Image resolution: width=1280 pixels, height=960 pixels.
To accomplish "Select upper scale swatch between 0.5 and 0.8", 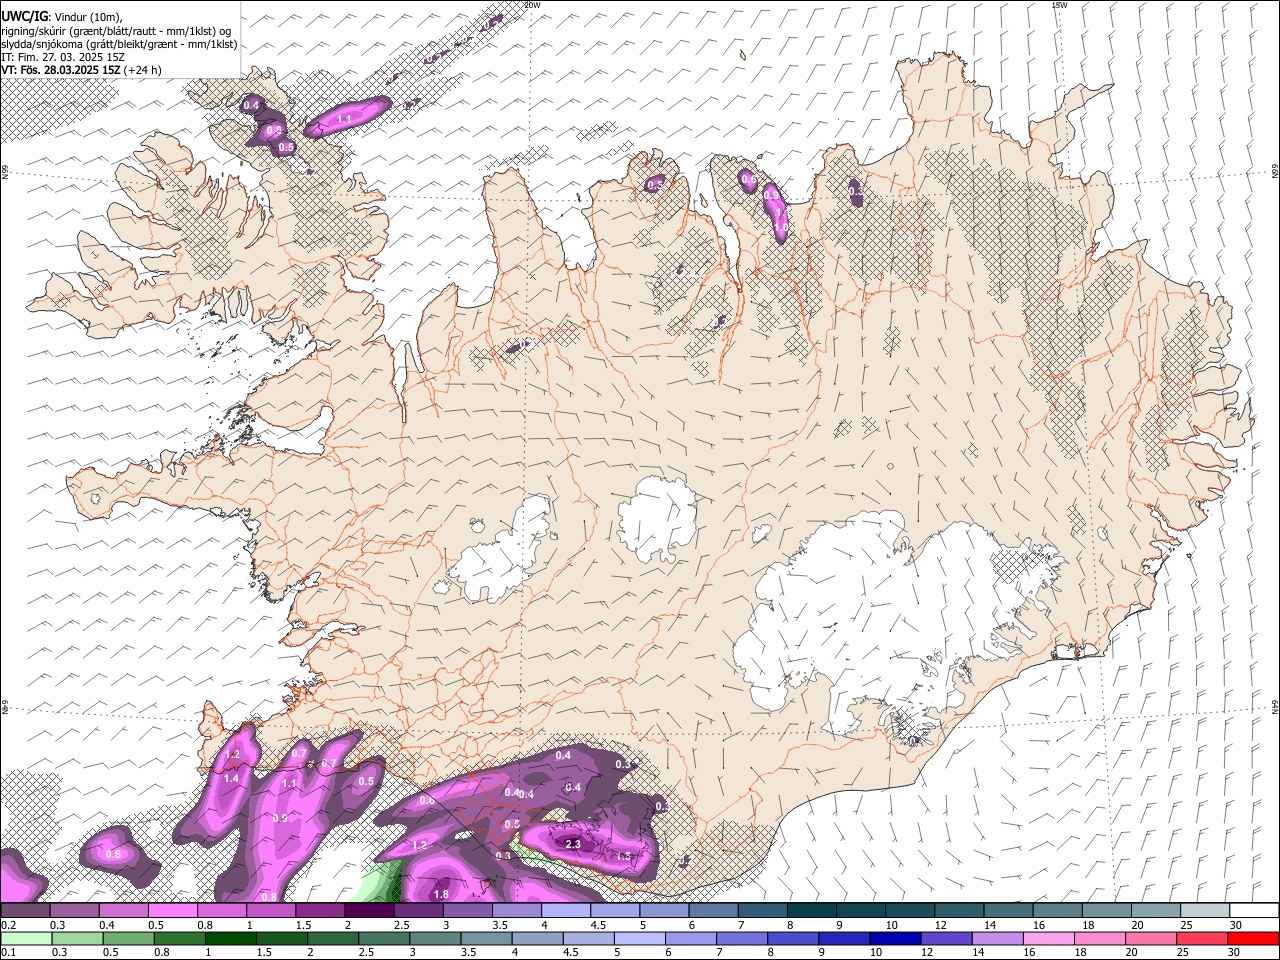I will pos(172,910).
